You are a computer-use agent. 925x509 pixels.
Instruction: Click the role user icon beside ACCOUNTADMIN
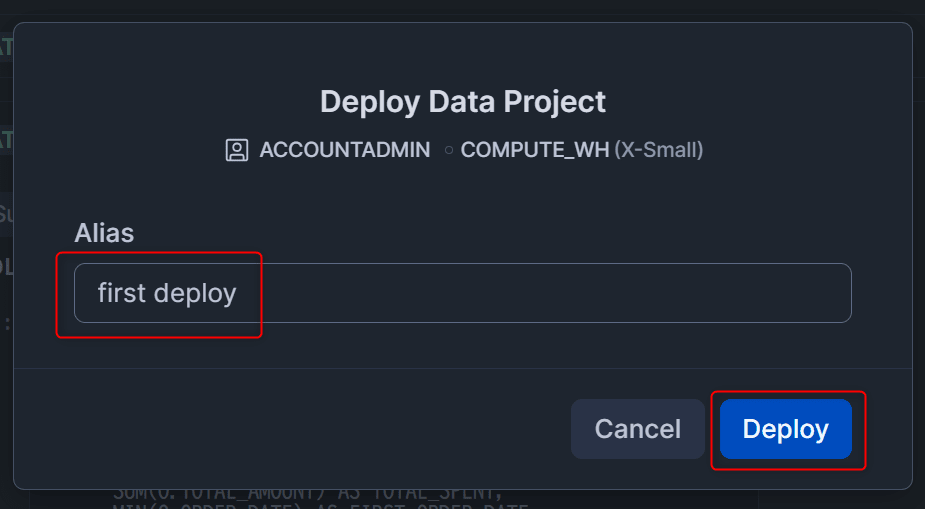pyautogui.click(x=237, y=150)
